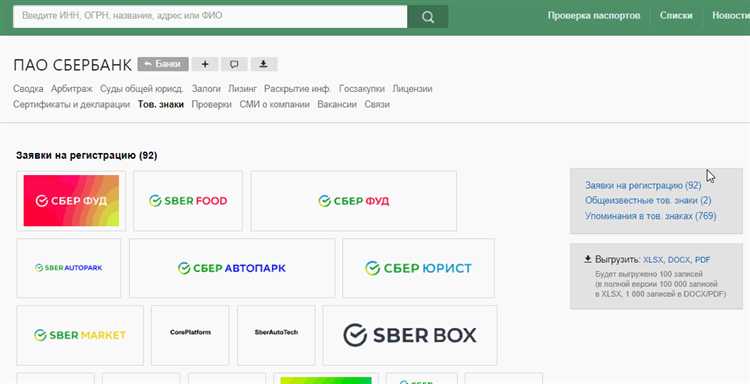
Task: Open the Суды общей юрисд. tab
Action: coord(142,89)
